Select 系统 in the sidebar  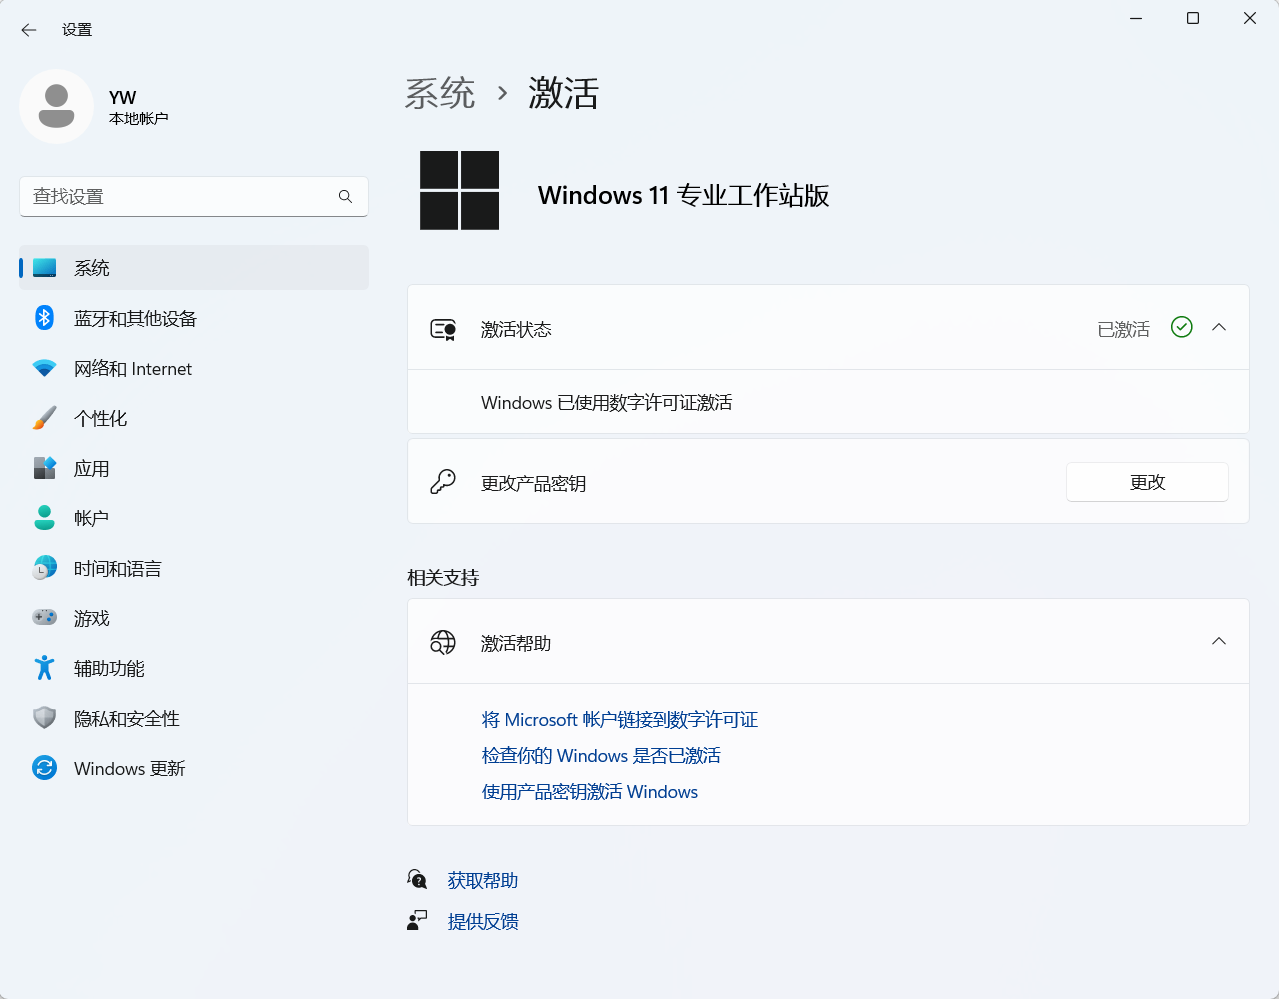point(194,268)
